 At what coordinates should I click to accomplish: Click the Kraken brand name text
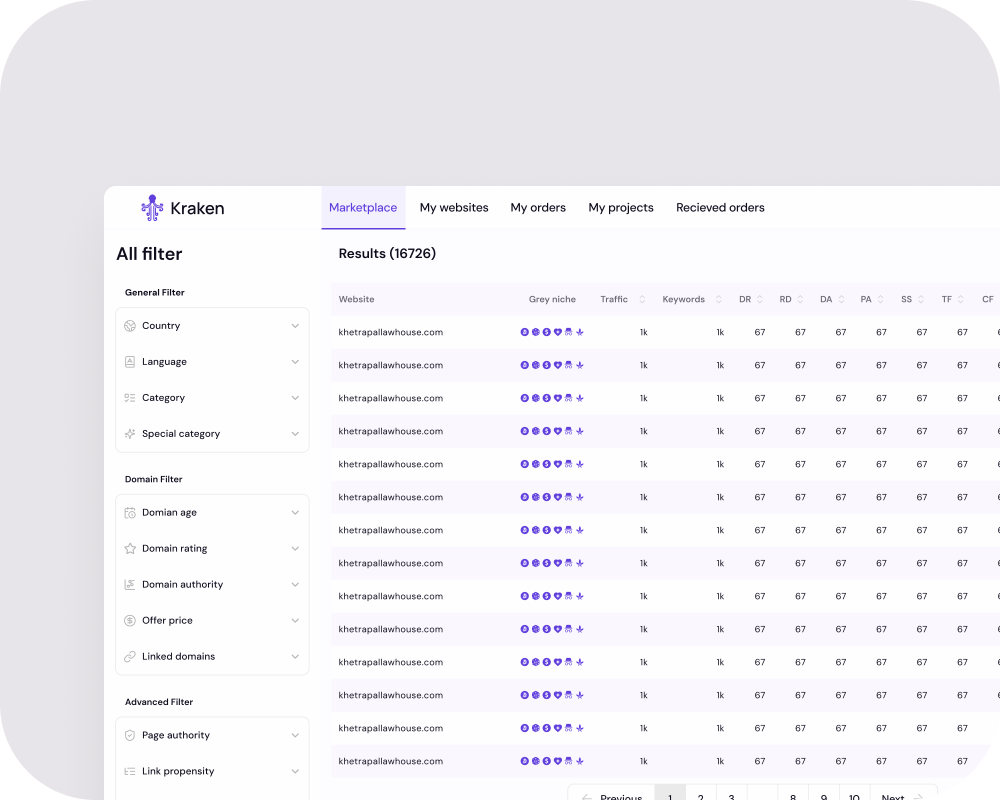197,209
